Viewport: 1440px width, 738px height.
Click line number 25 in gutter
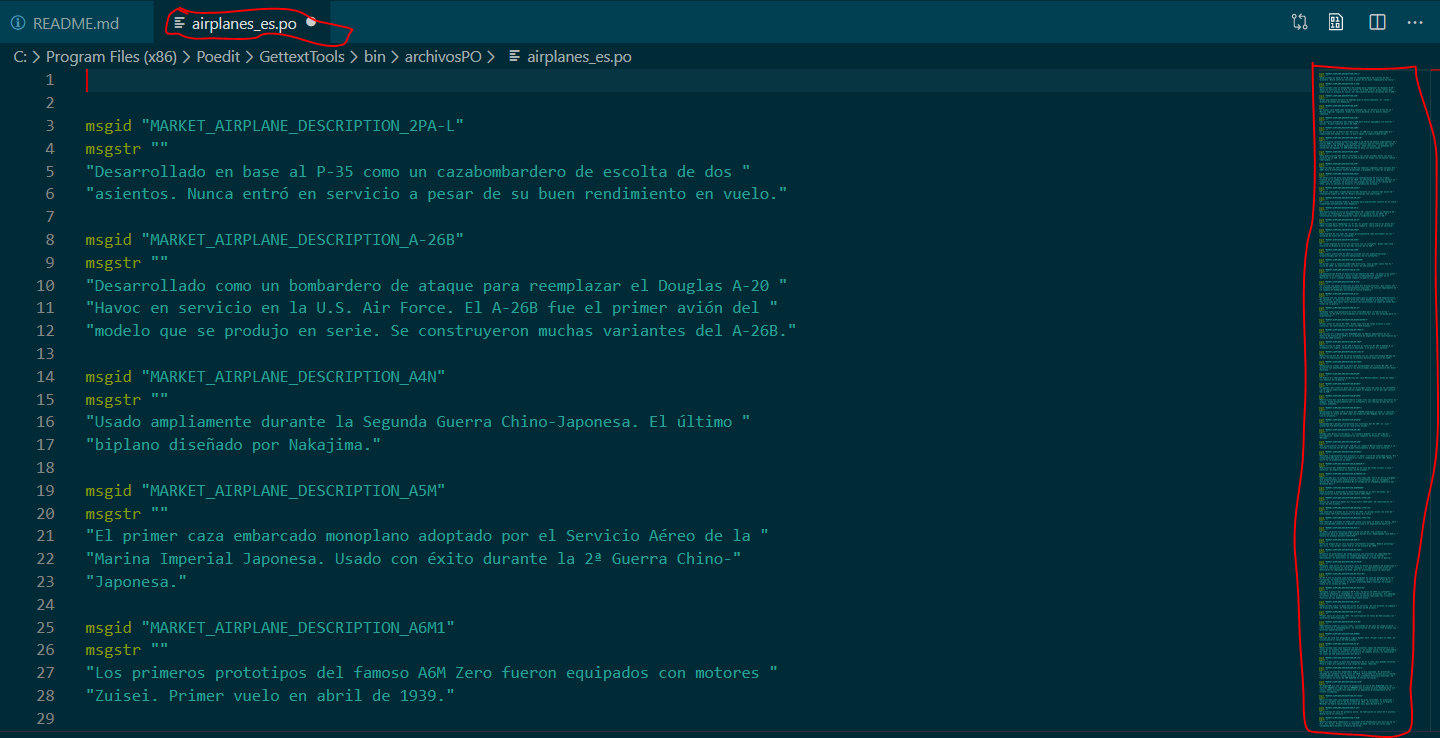pyautogui.click(x=44, y=628)
